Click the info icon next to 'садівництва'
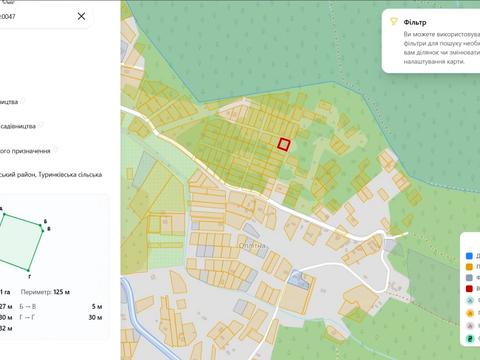The height and width of the screenshot is (360, 480). 41,126
